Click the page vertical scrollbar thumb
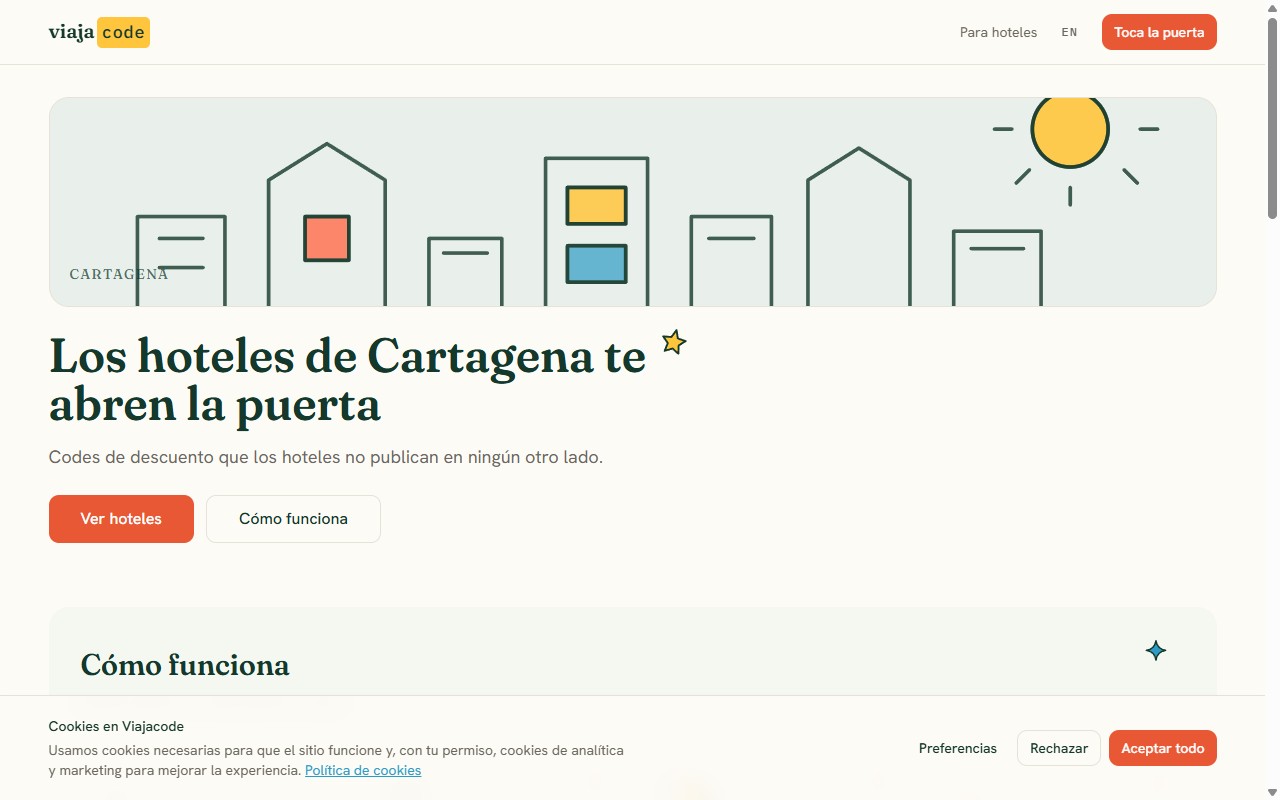Screen dimensions: 1280x800 [x=1273, y=118]
